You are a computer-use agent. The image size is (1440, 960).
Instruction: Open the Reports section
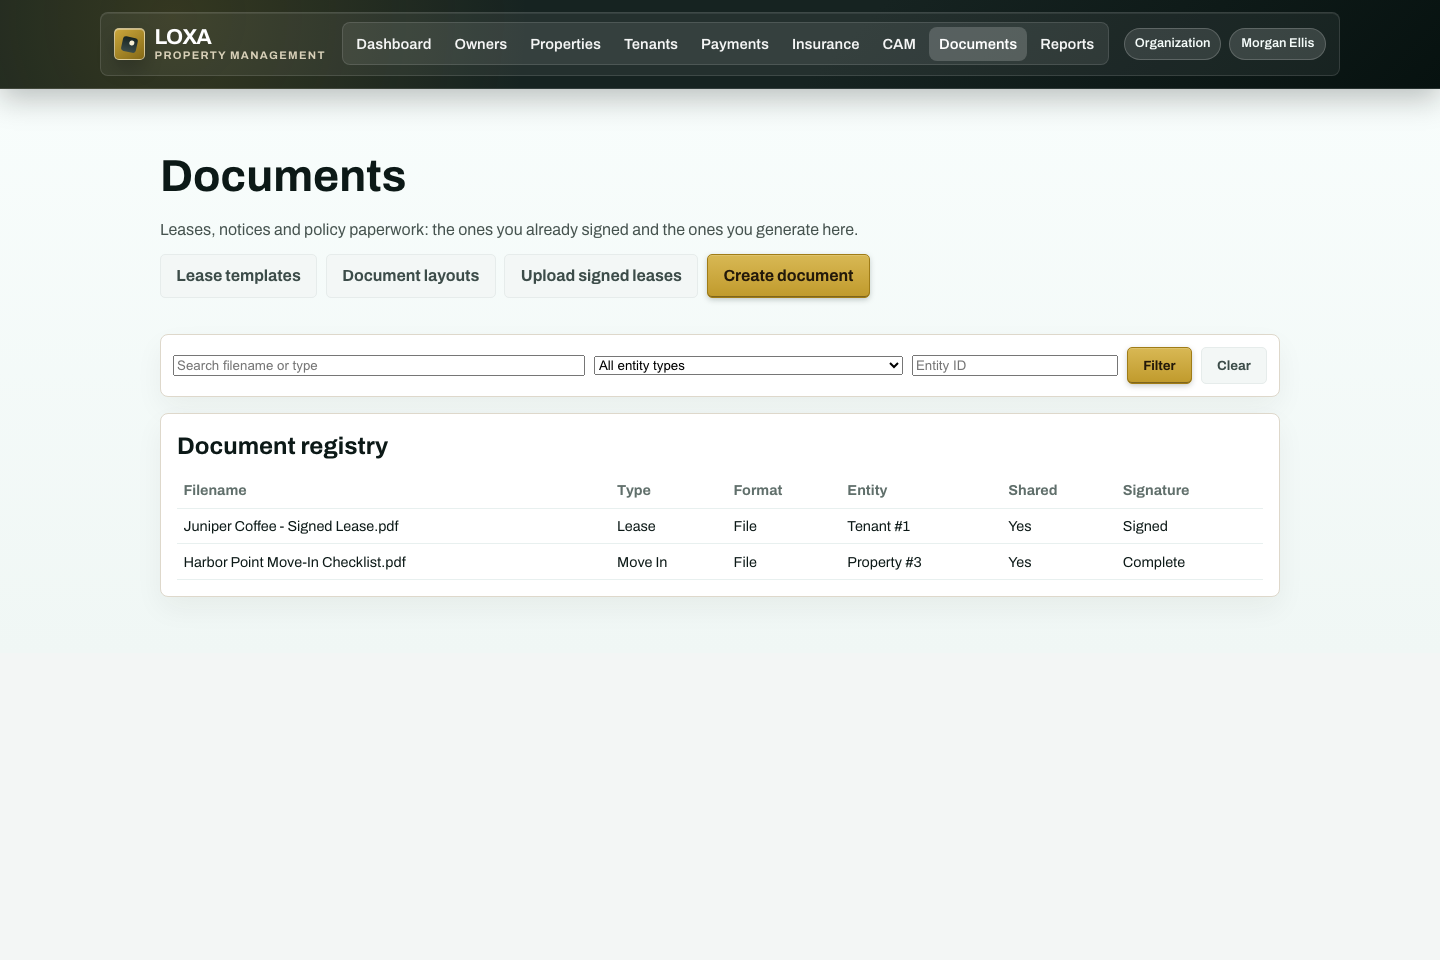pyautogui.click(x=1067, y=44)
